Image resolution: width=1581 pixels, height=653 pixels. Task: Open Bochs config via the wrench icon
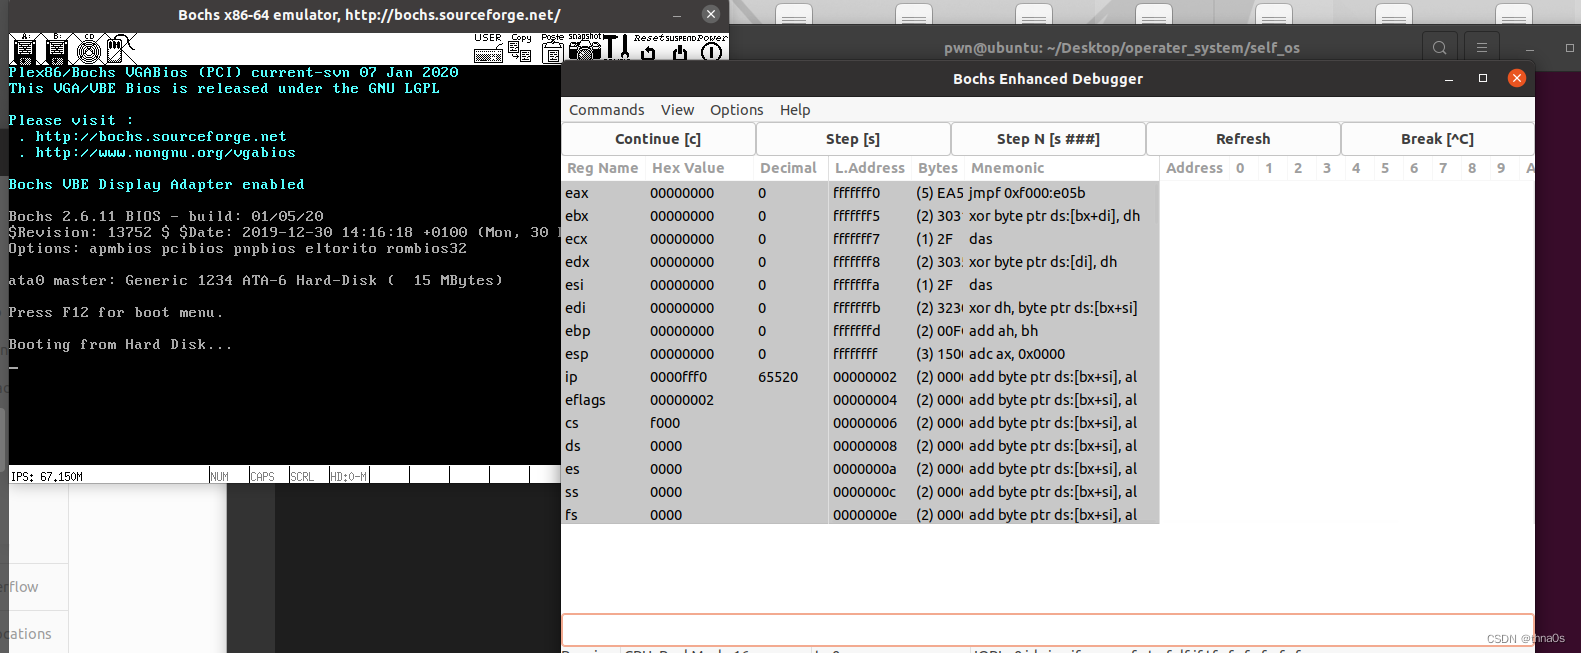point(616,48)
